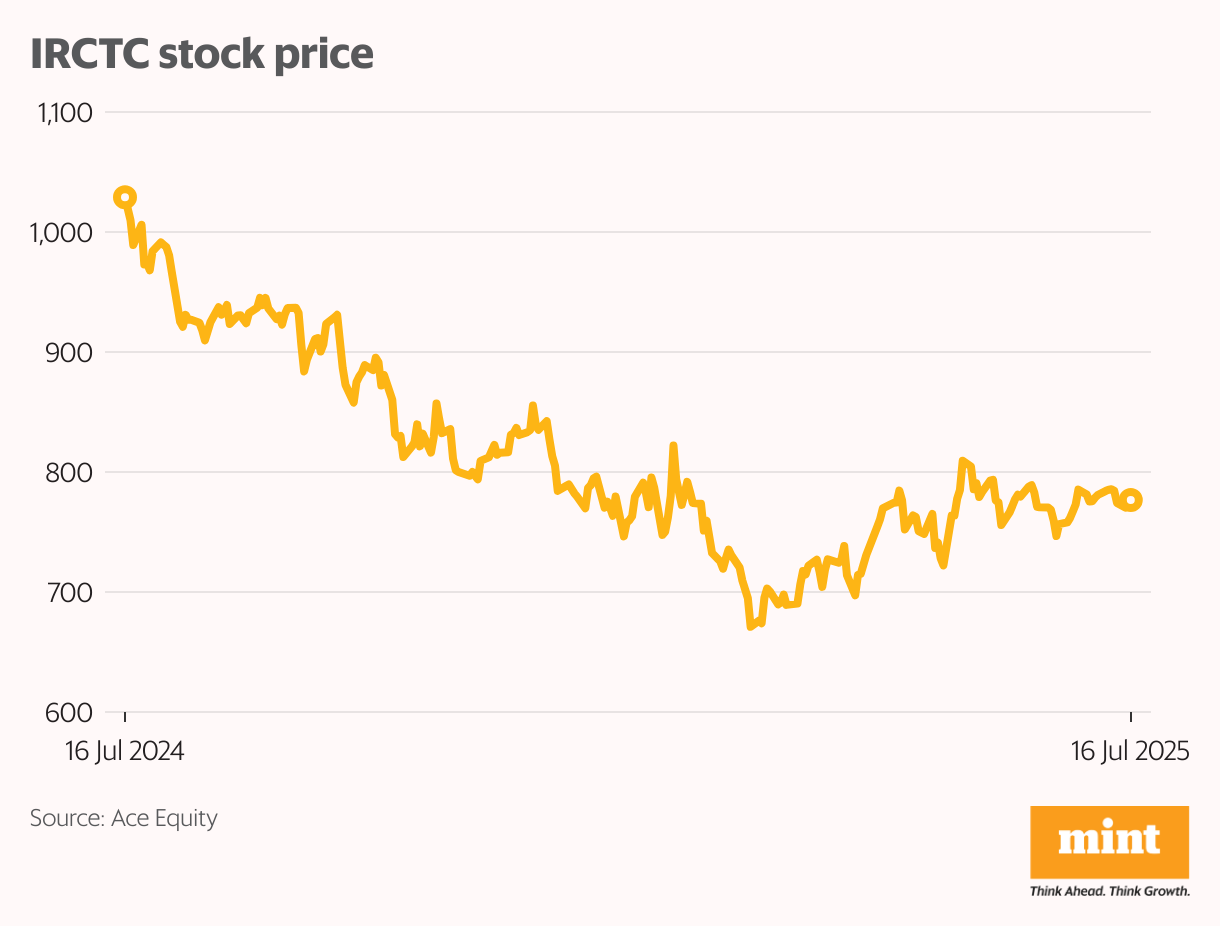This screenshot has width=1220, height=926.
Task: Click the last peak above 800 near chart end
Action: 962,461
